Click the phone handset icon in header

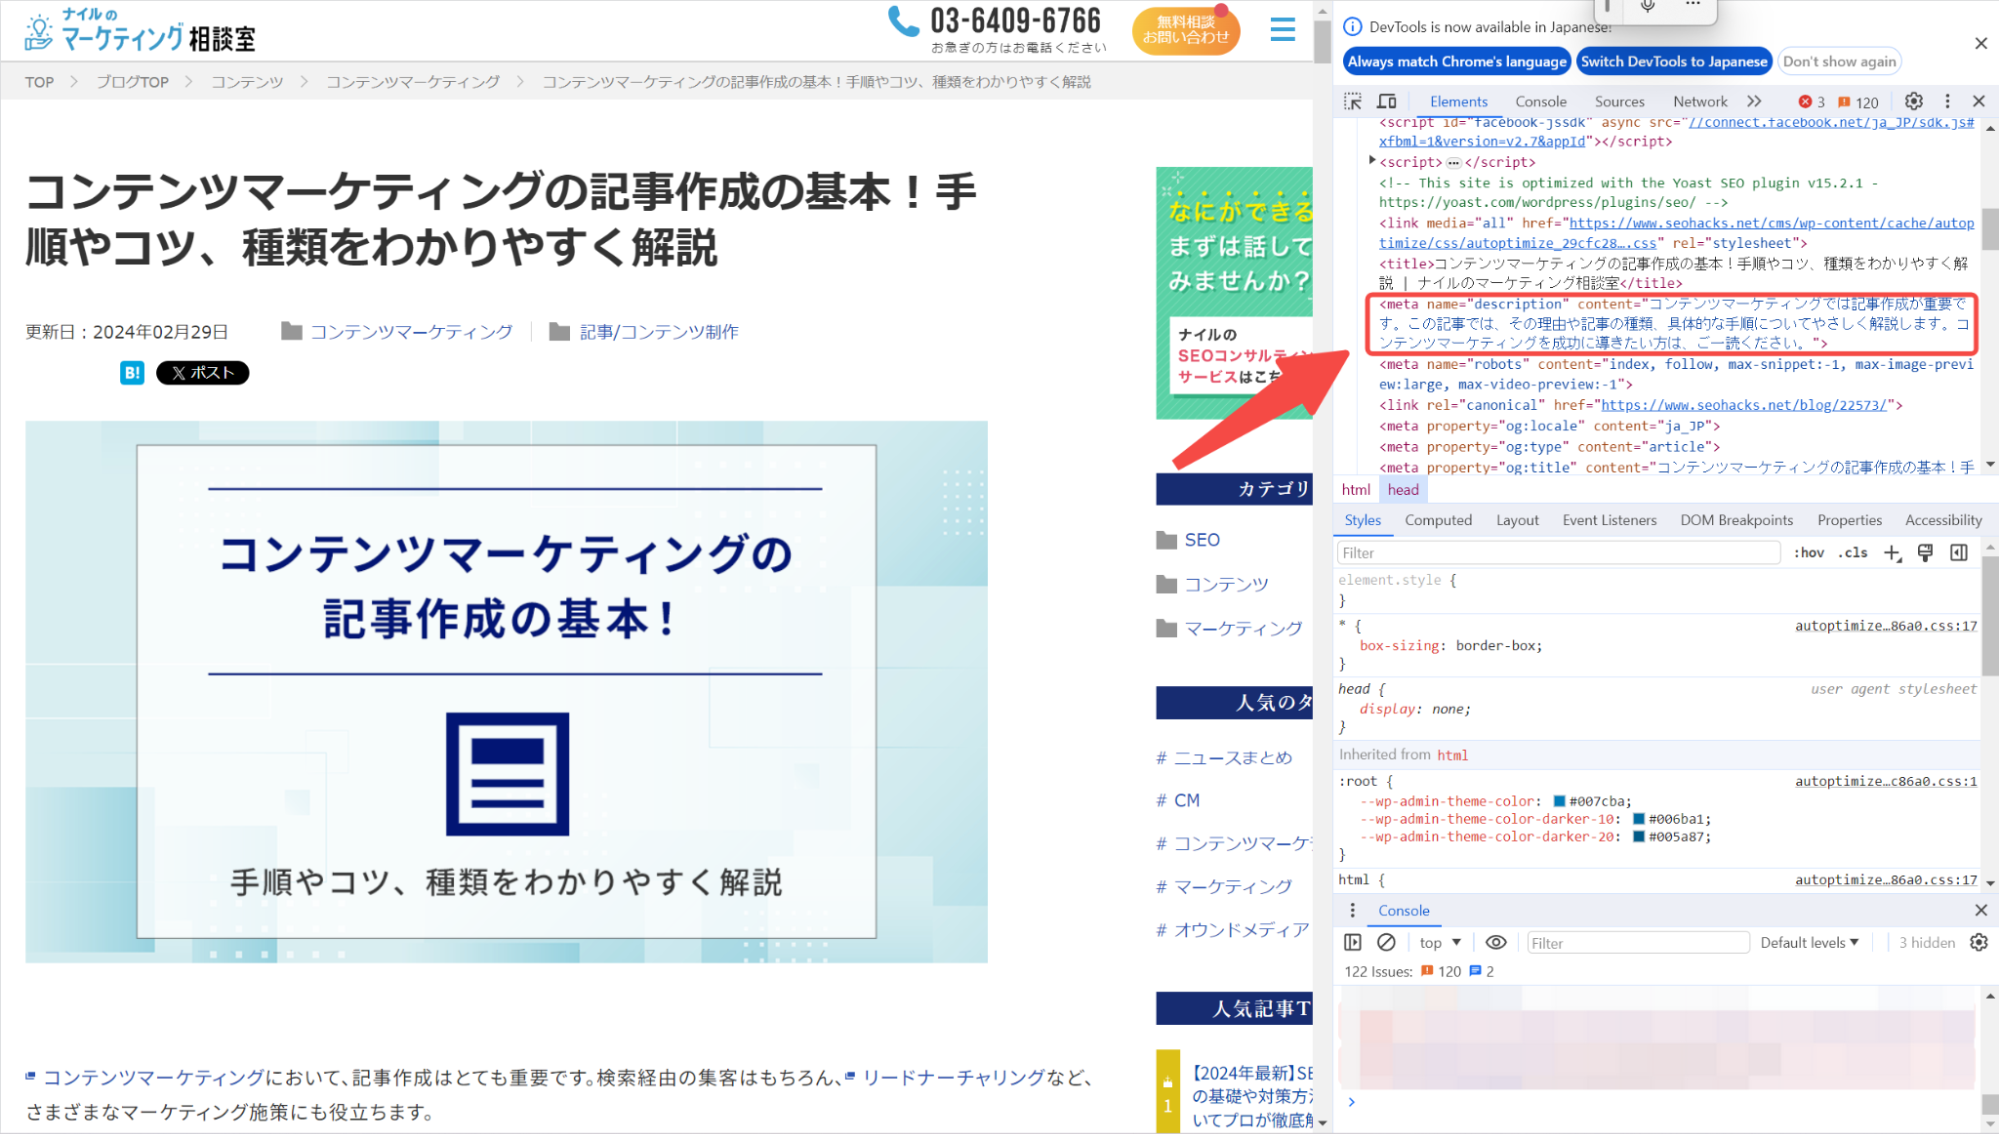[x=903, y=22]
